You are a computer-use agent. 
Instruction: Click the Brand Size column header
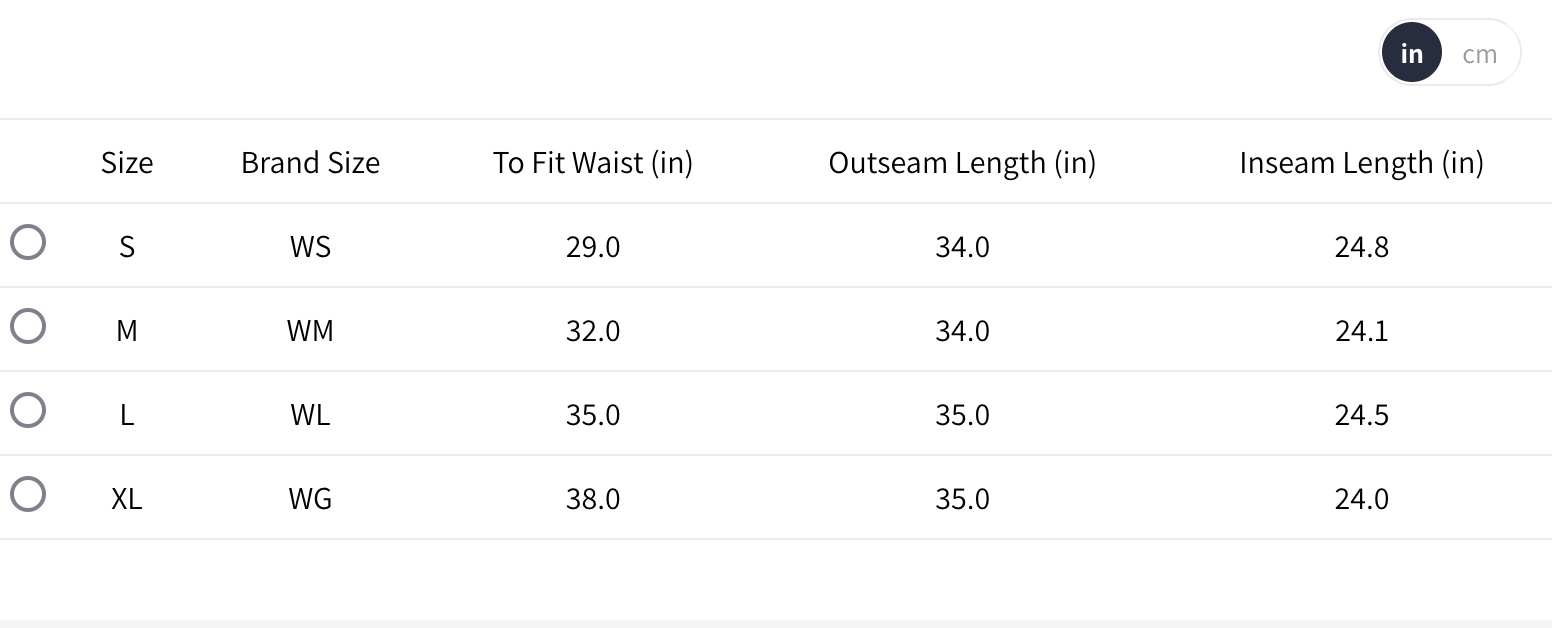tap(310, 162)
